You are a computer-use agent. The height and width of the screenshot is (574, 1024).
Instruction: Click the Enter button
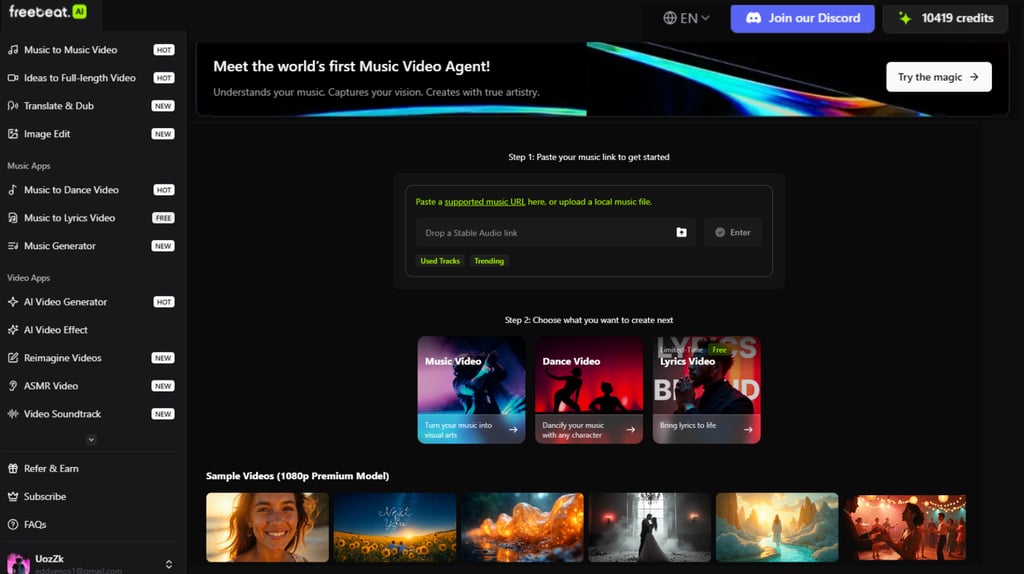pos(733,232)
